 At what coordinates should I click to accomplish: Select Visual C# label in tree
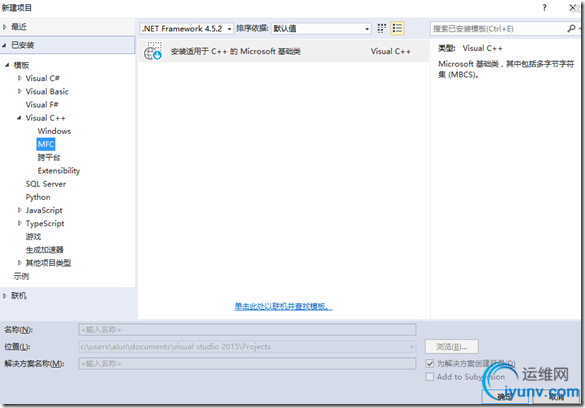43,78
